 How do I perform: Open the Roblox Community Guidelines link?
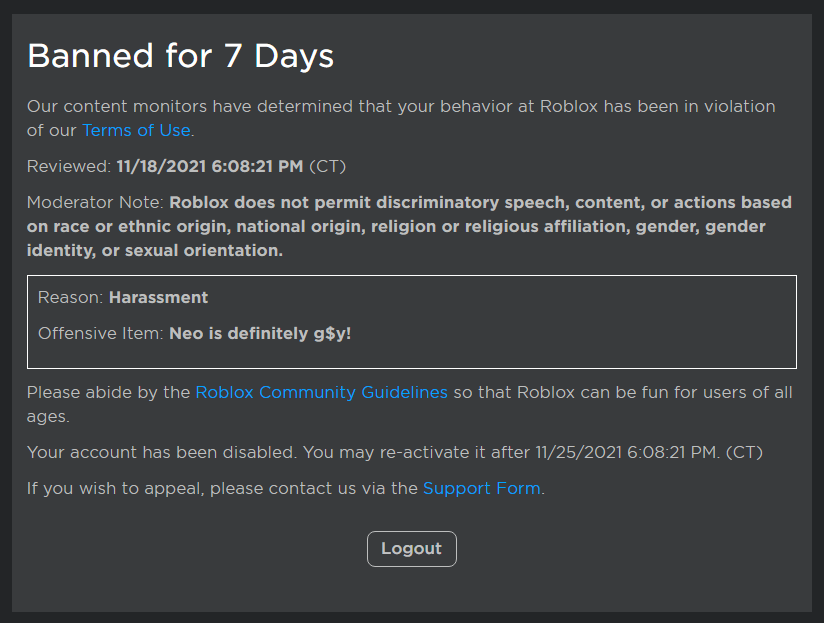(321, 392)
